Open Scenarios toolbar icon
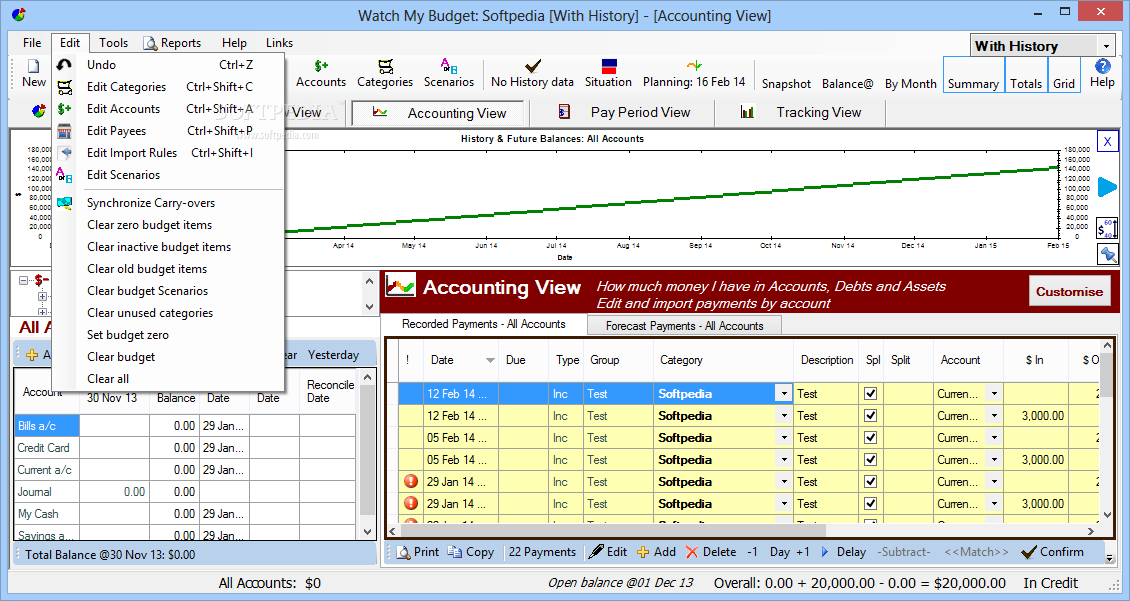This screenshot has height=601, width=1130. (449, 66)
